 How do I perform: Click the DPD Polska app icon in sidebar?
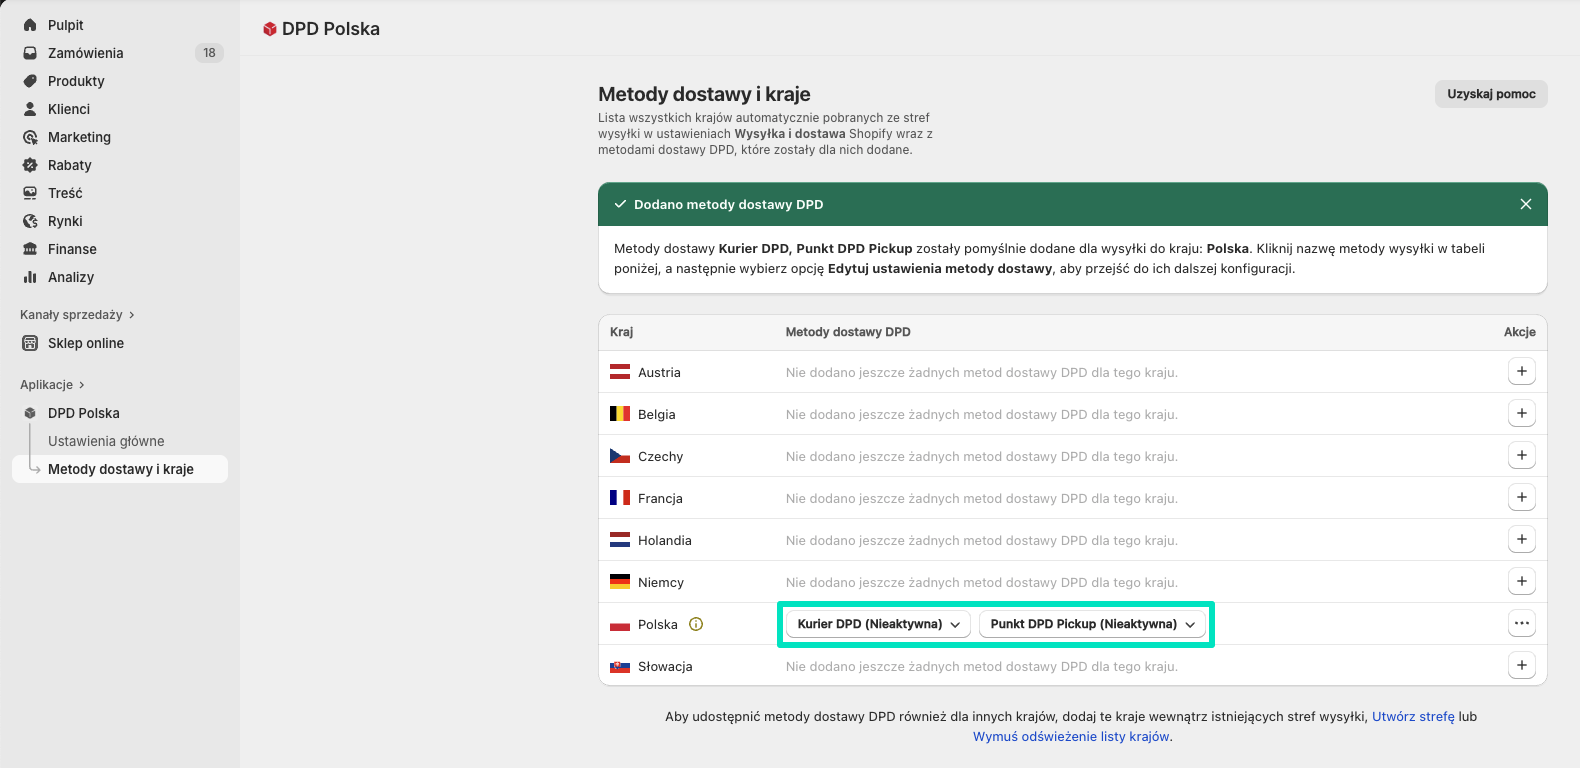[30, 413]
